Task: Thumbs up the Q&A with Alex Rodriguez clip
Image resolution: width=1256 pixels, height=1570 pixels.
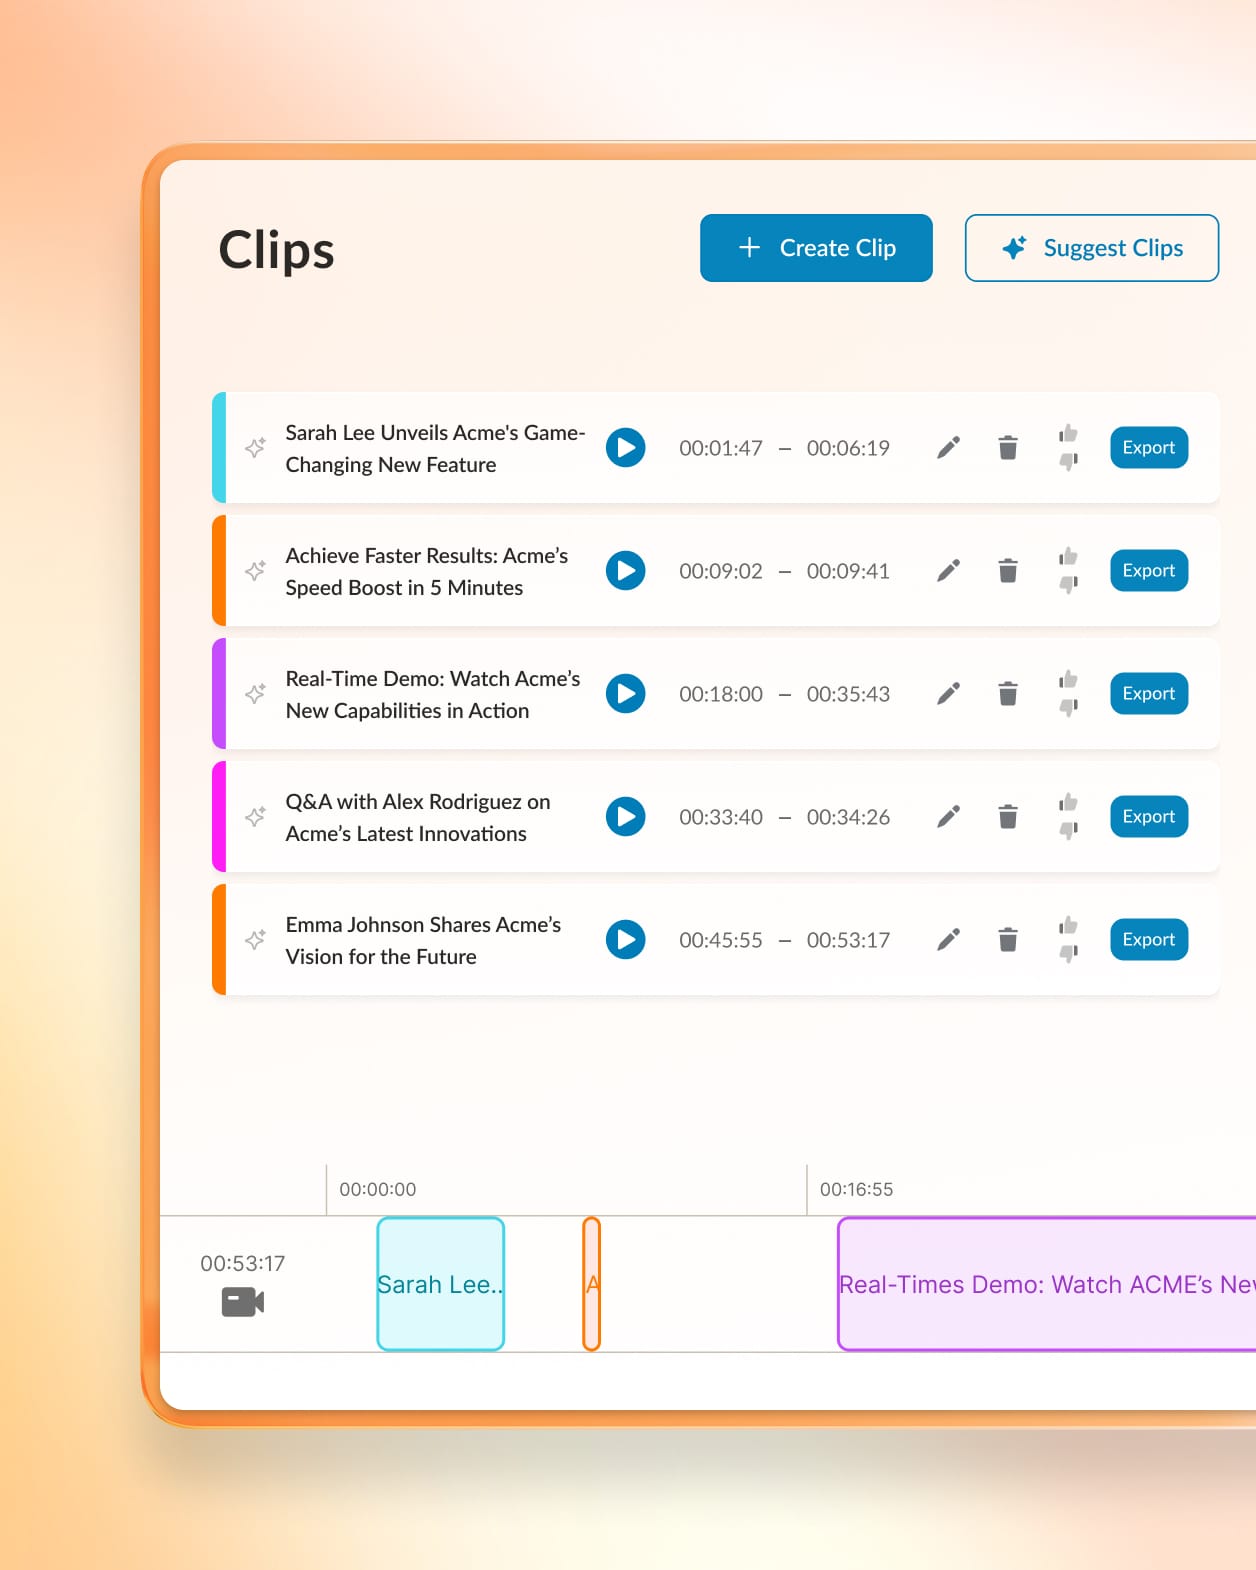Action: coord(1068,802)
